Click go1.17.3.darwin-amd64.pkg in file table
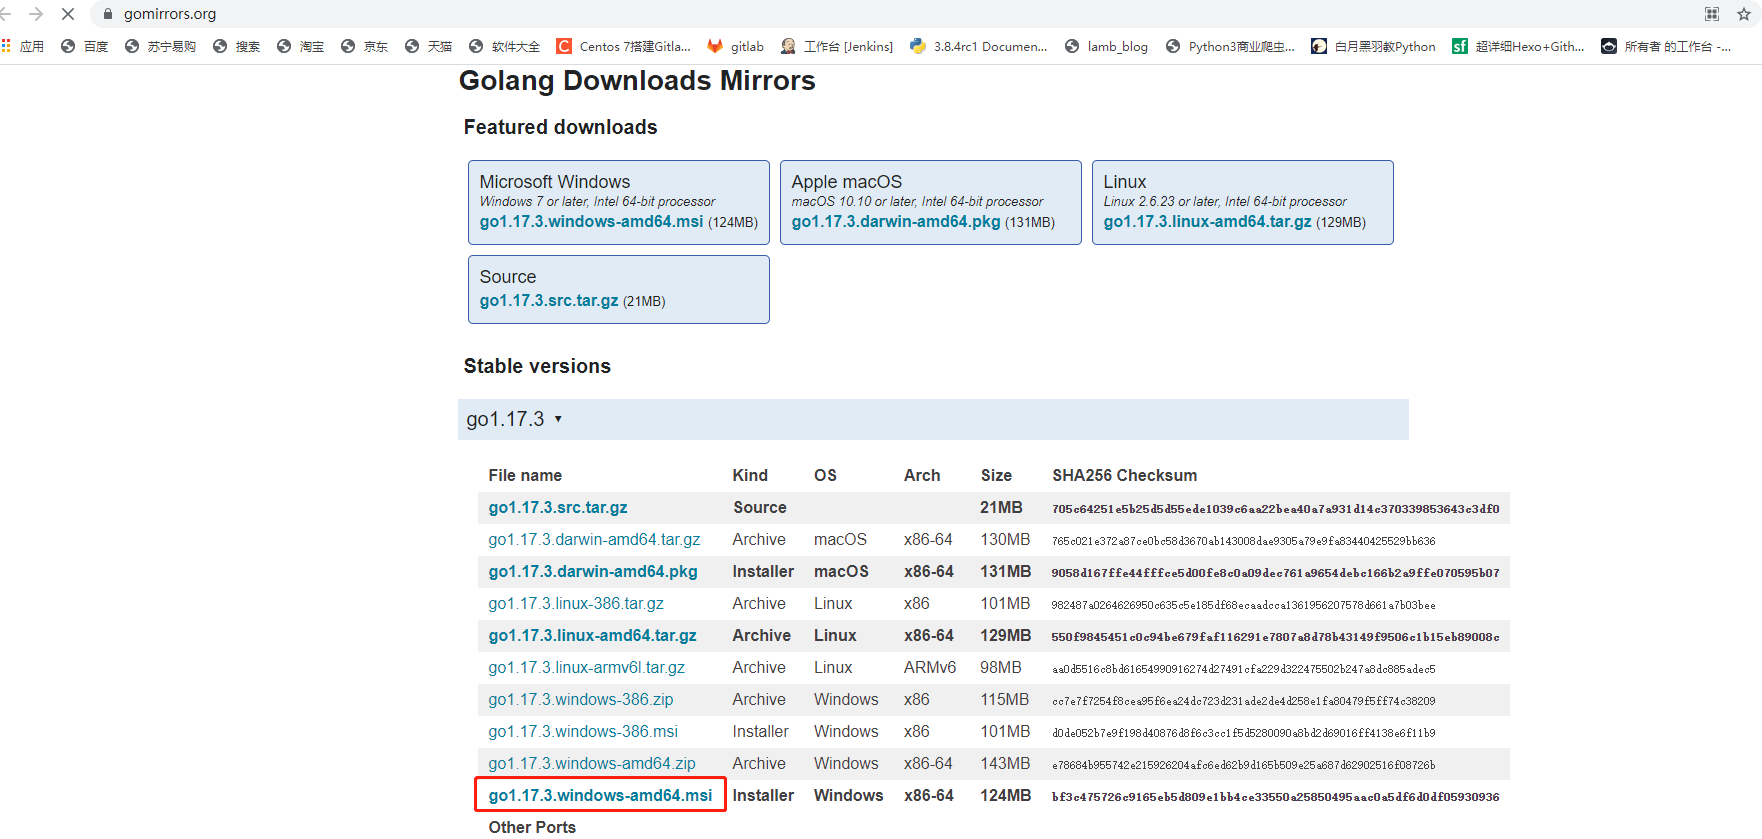Image resolution: width=1762 pixels, height=839 pixels. pos(593,572)
